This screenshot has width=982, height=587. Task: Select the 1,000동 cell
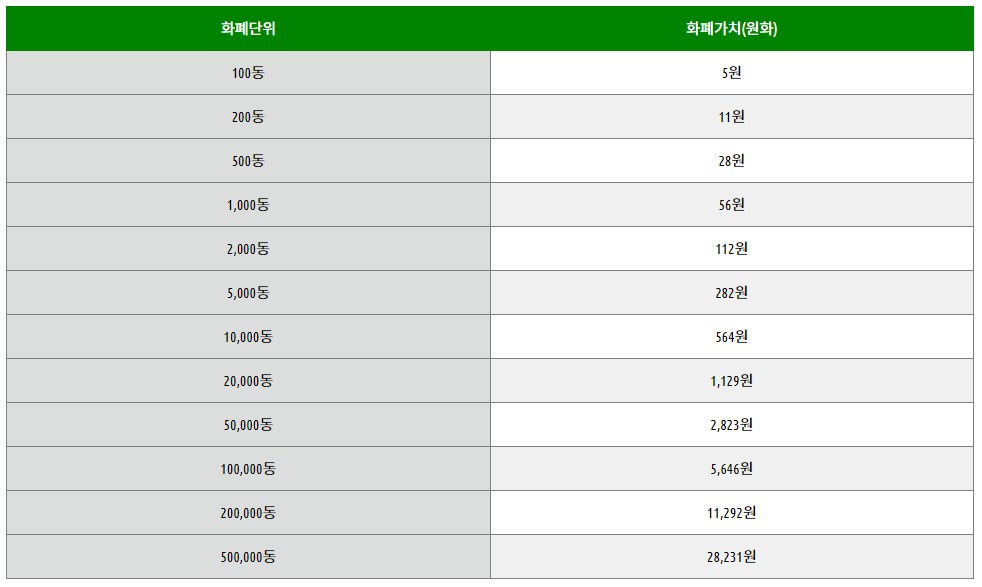click(x=248, y=205)
